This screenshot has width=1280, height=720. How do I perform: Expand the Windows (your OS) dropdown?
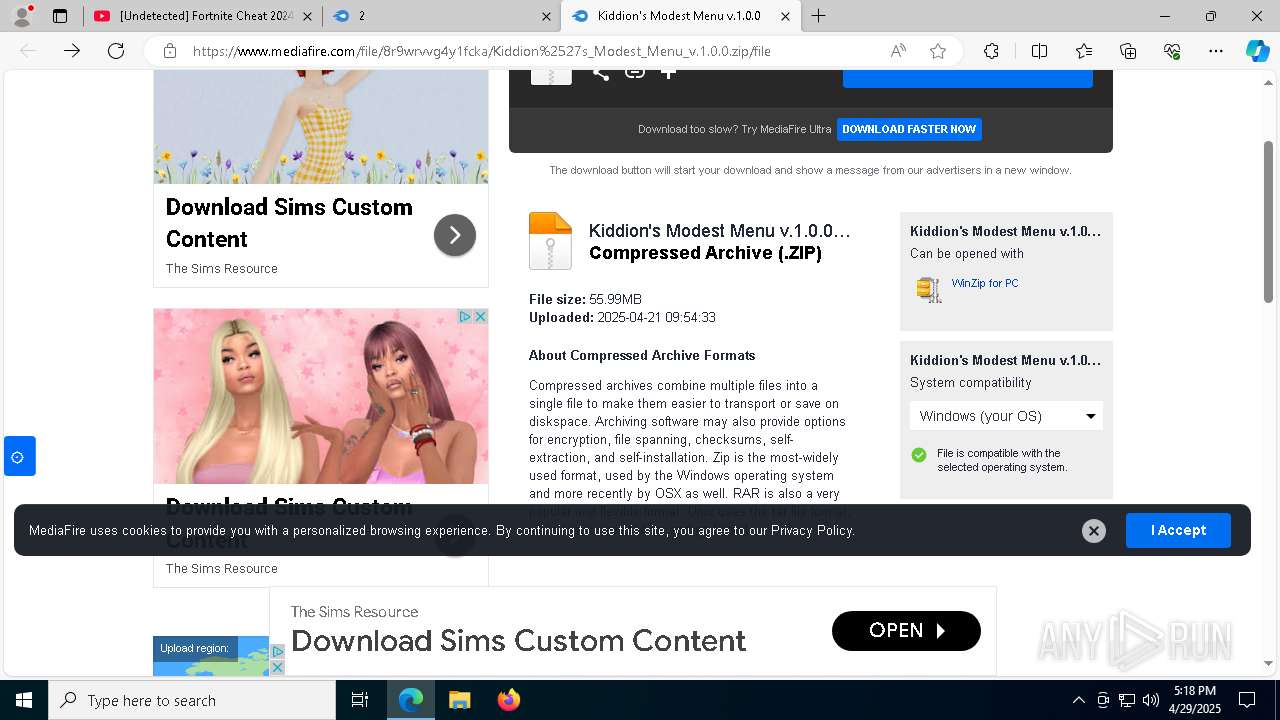(x=1006, y=416)
